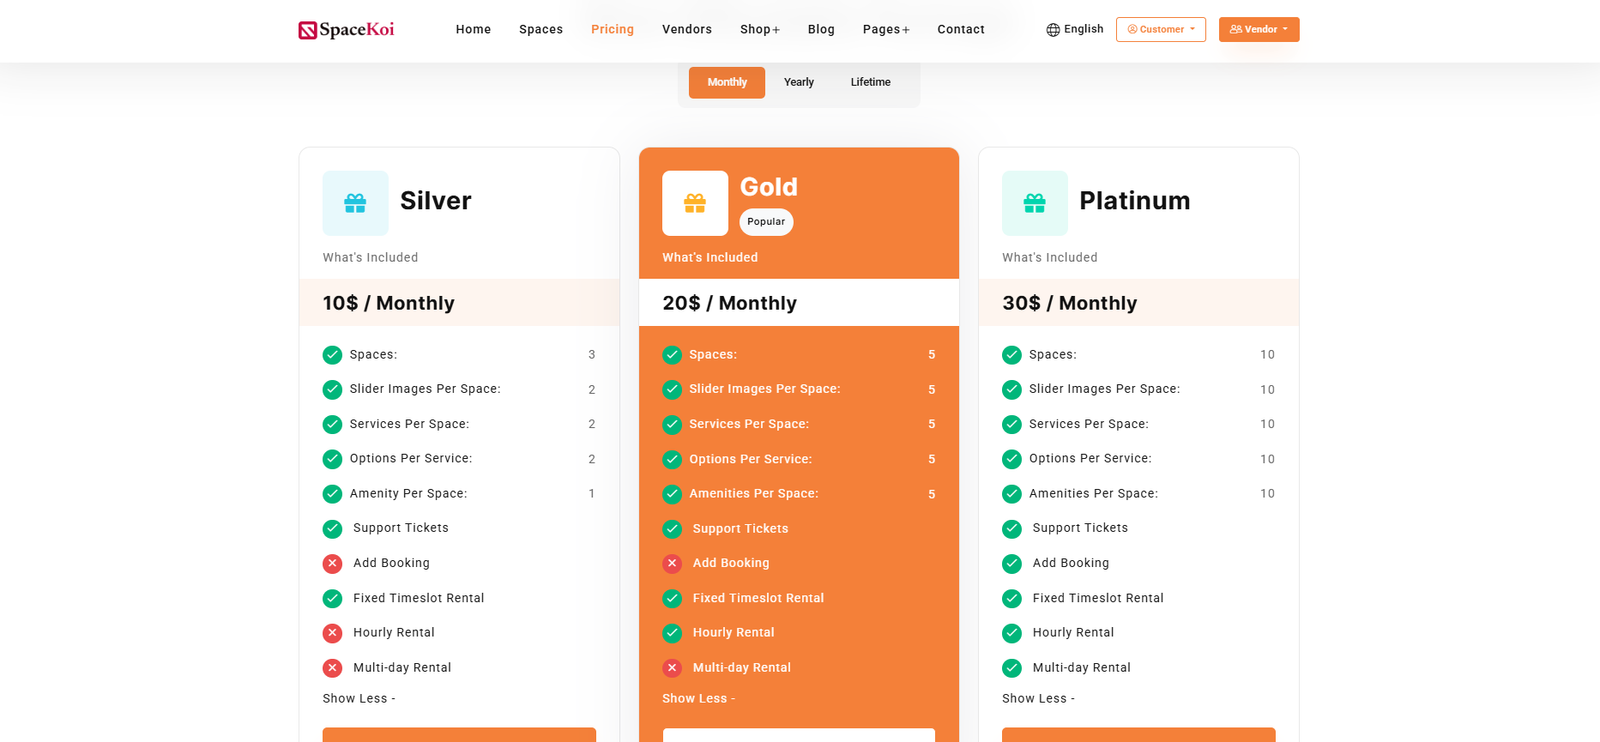
Task: Switch to Lifetime billing option
Action: (870, 83)
